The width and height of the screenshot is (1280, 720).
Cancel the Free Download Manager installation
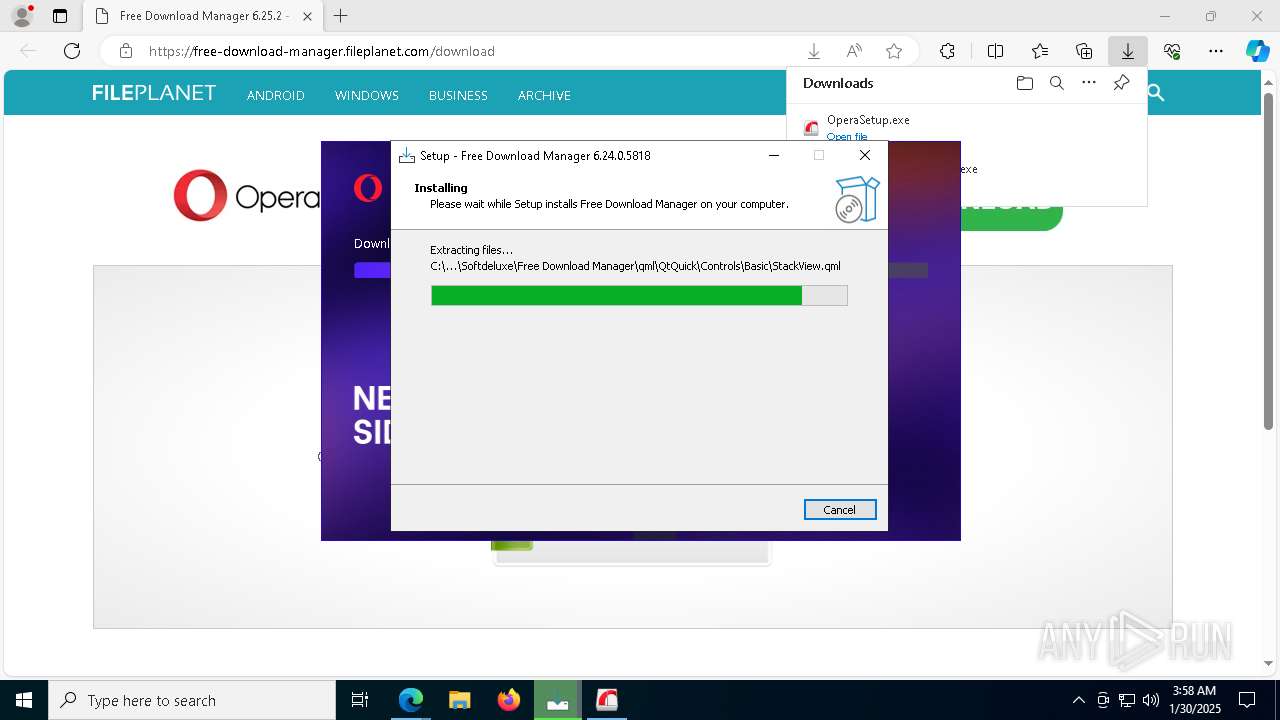[x=840, y=510]
